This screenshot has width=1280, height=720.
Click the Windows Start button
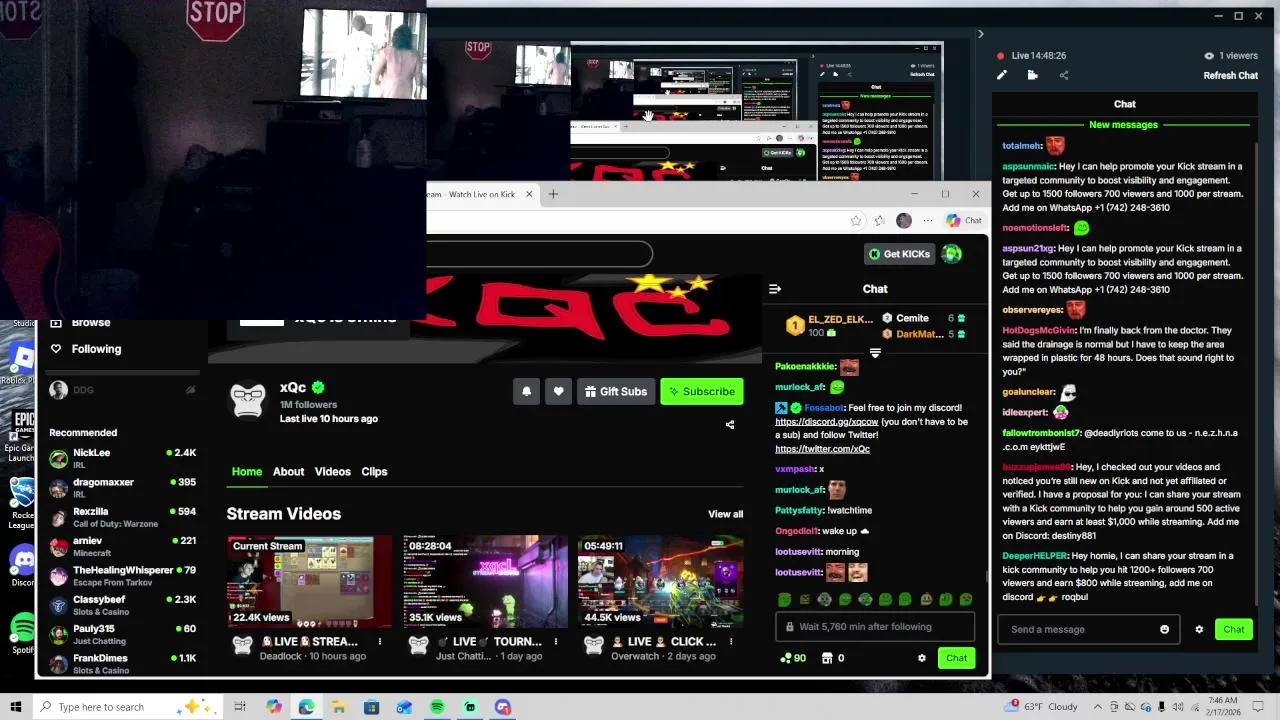pos(16,707)
